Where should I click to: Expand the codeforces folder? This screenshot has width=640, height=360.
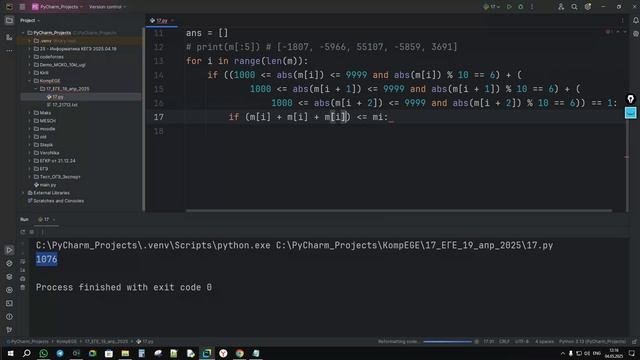click(30, 57)
